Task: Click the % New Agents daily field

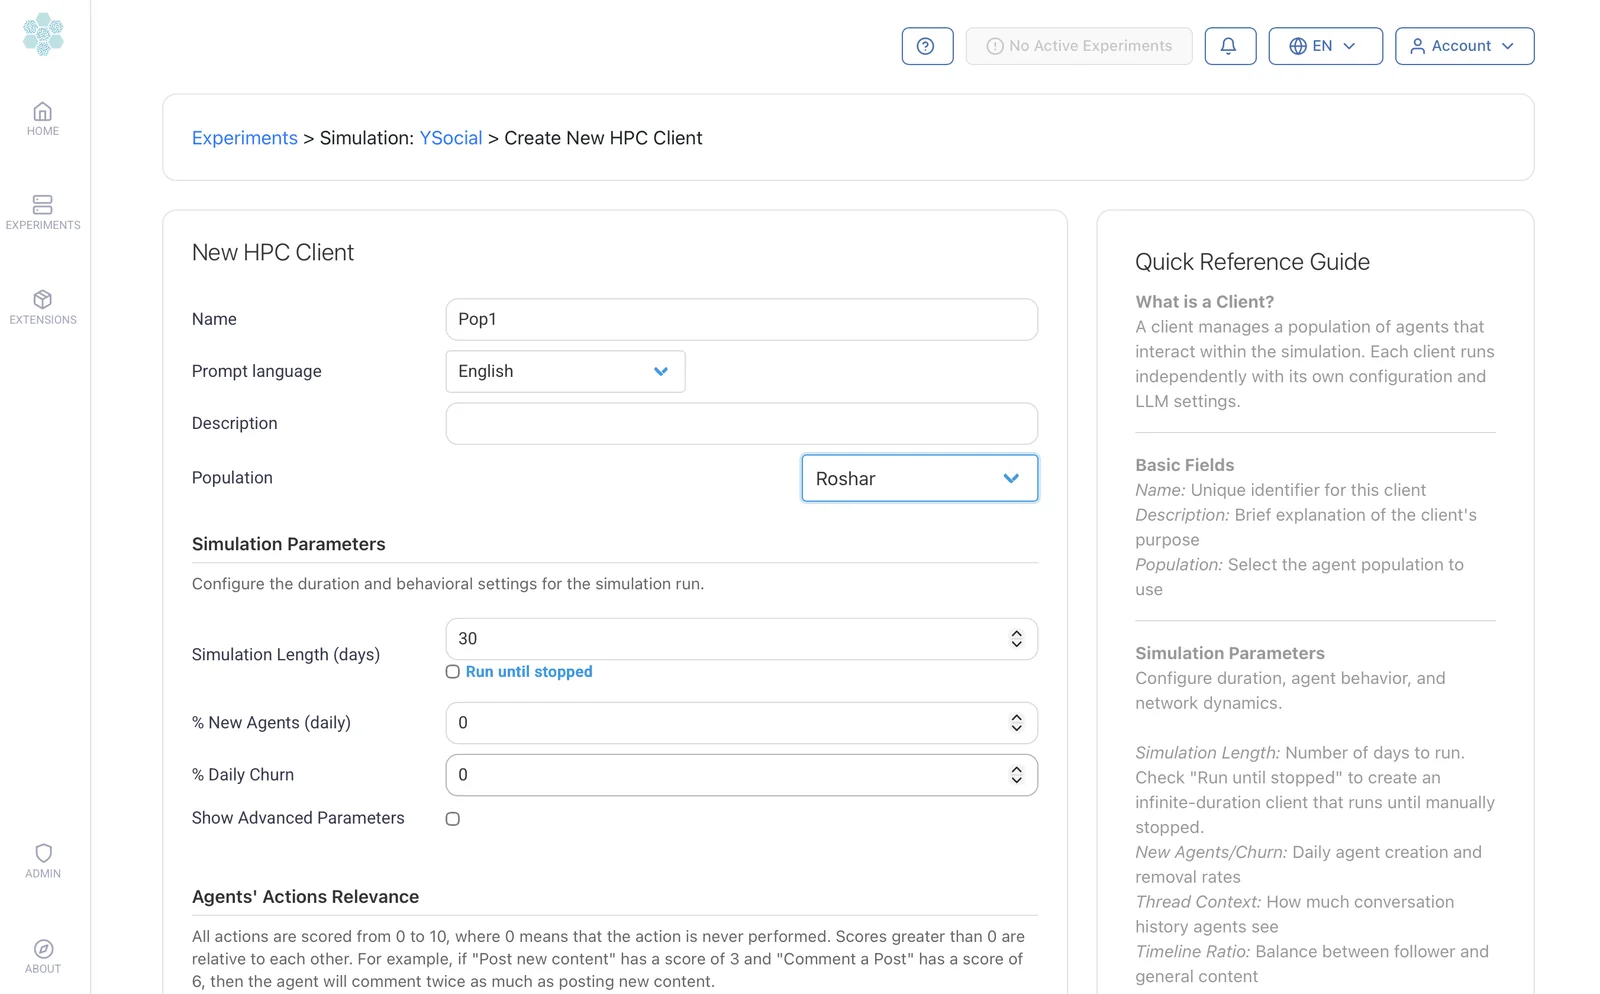Action: (741, 723)
